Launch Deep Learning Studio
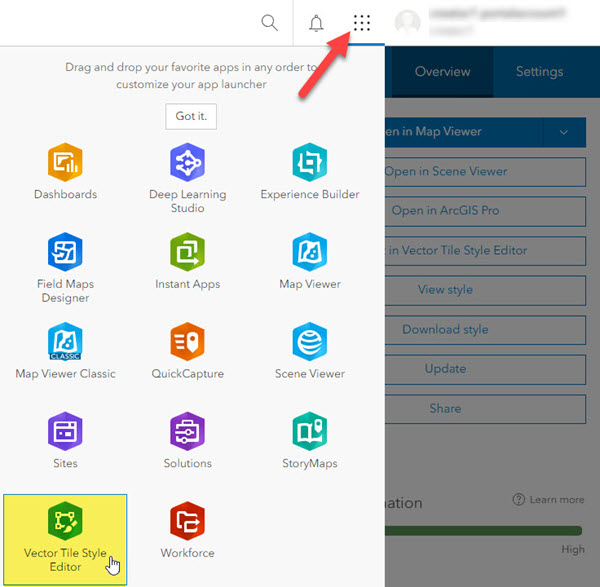This screenshot has height=587, width=600. (x=188, y=162)
